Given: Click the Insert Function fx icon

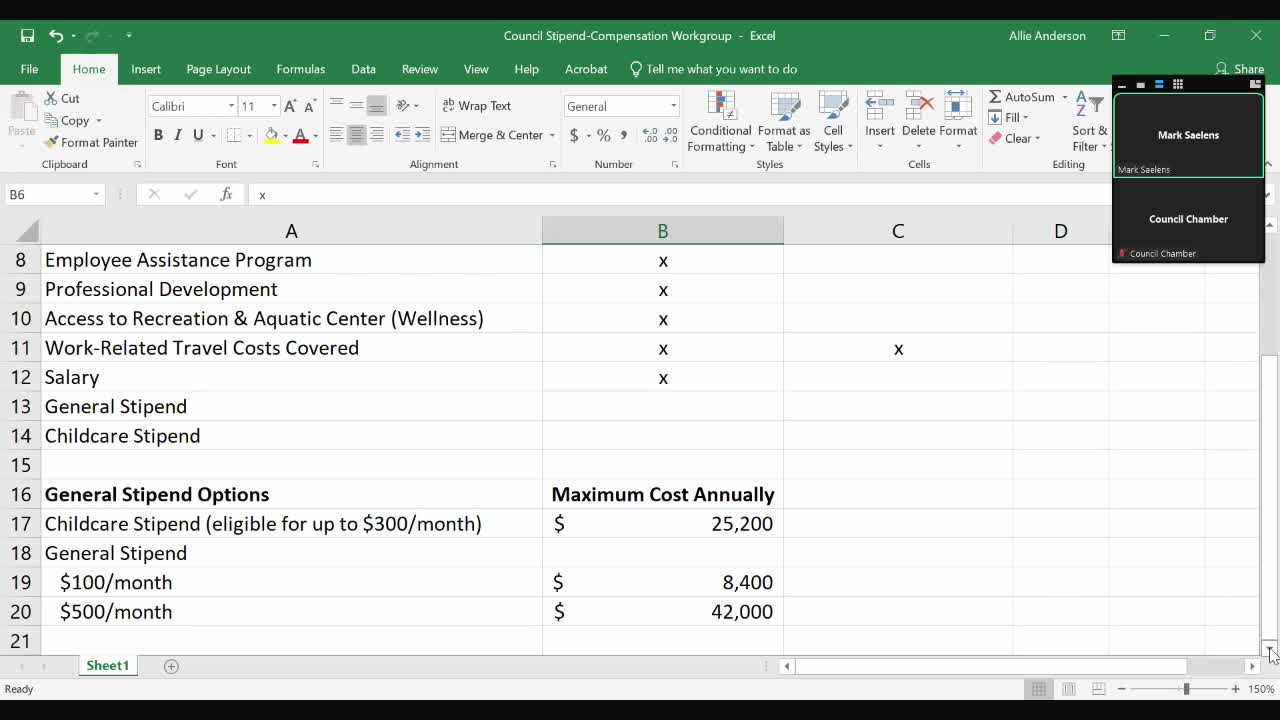Looking at the screenshot, I should point(227,194).
